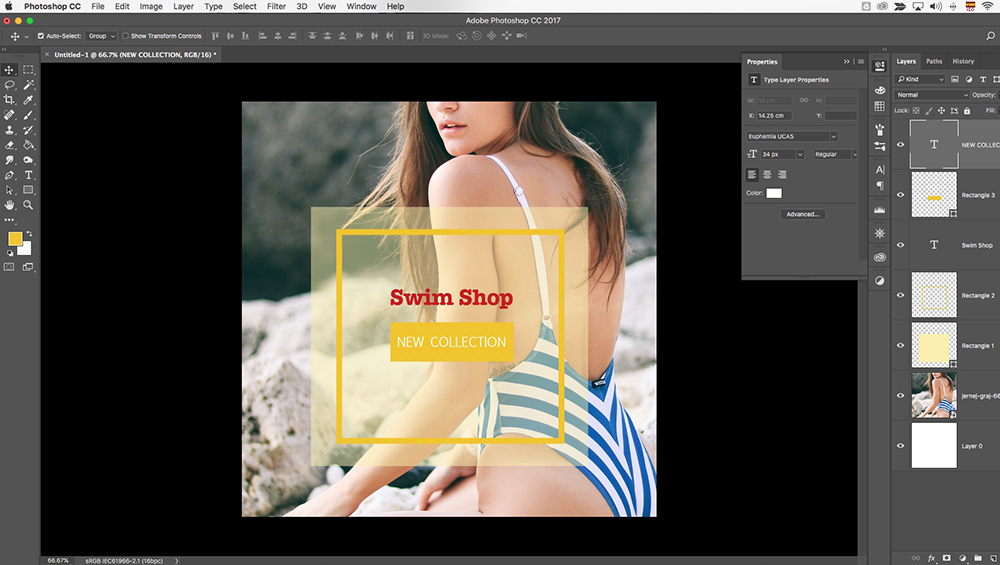The width and height of the screenshot is (1000, 565).
Task: Open Character panel icon in dock
Action: 880,170
